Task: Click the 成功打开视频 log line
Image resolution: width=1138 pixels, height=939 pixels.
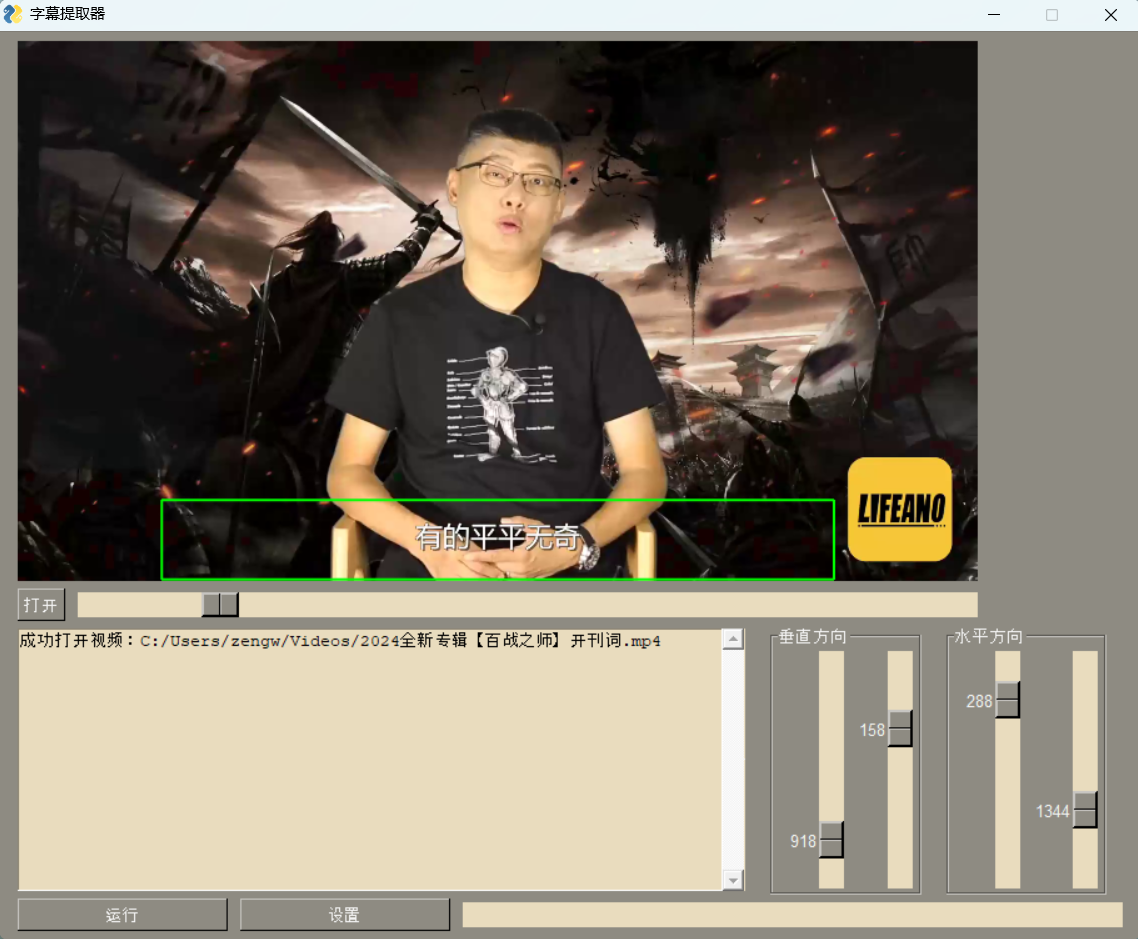Action: 340,641
